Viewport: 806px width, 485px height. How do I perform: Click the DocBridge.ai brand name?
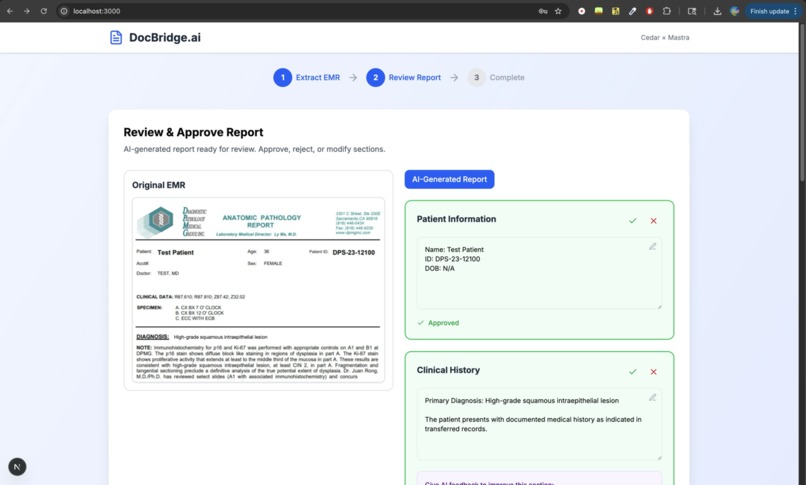[x=164, y=38]
